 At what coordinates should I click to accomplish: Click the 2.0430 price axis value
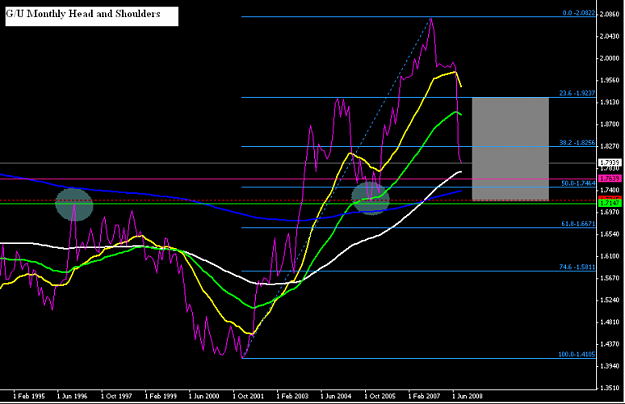click(609, 37)
